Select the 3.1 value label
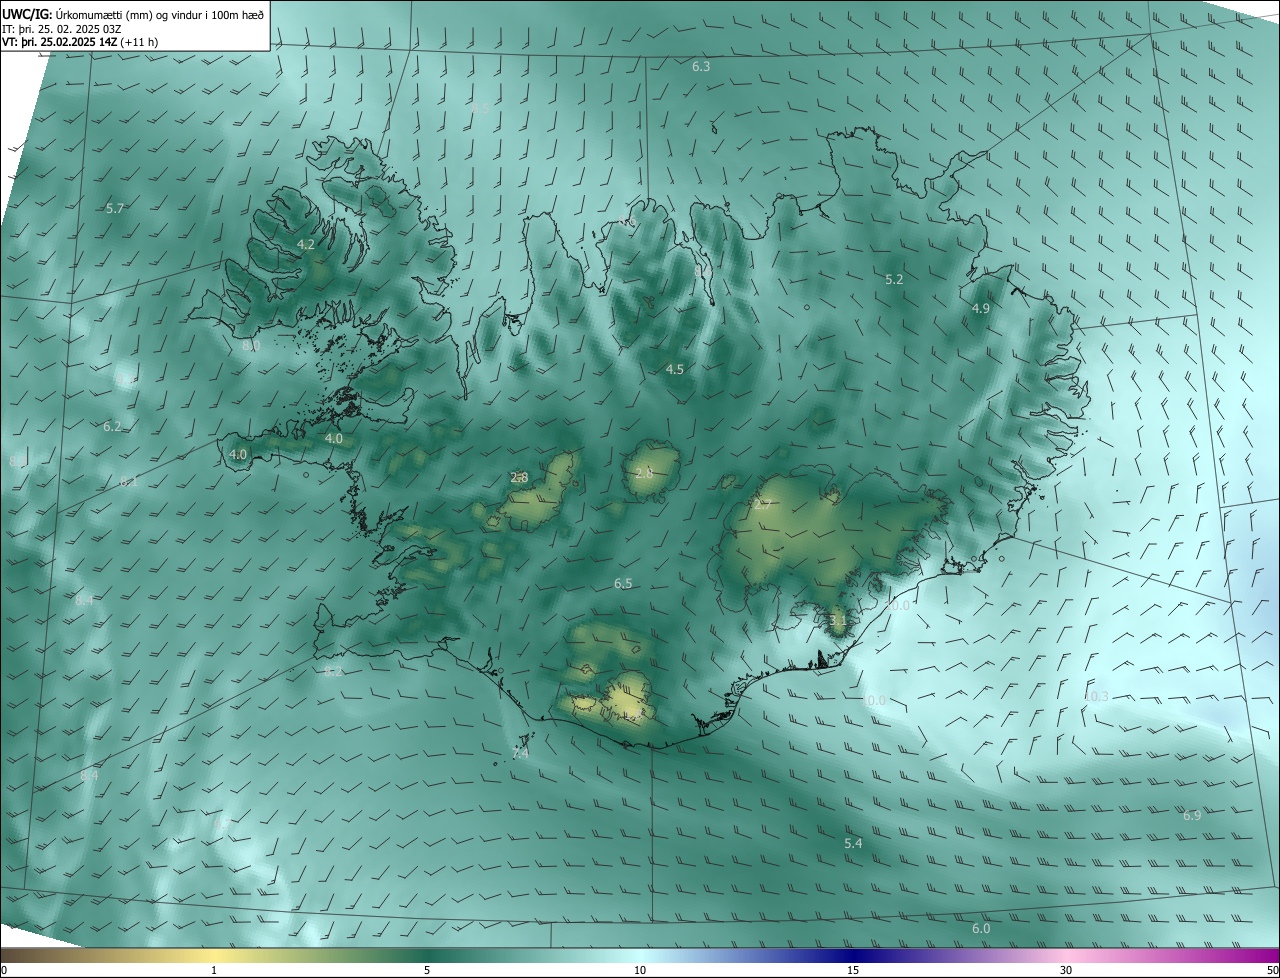 tap(838, 621)
